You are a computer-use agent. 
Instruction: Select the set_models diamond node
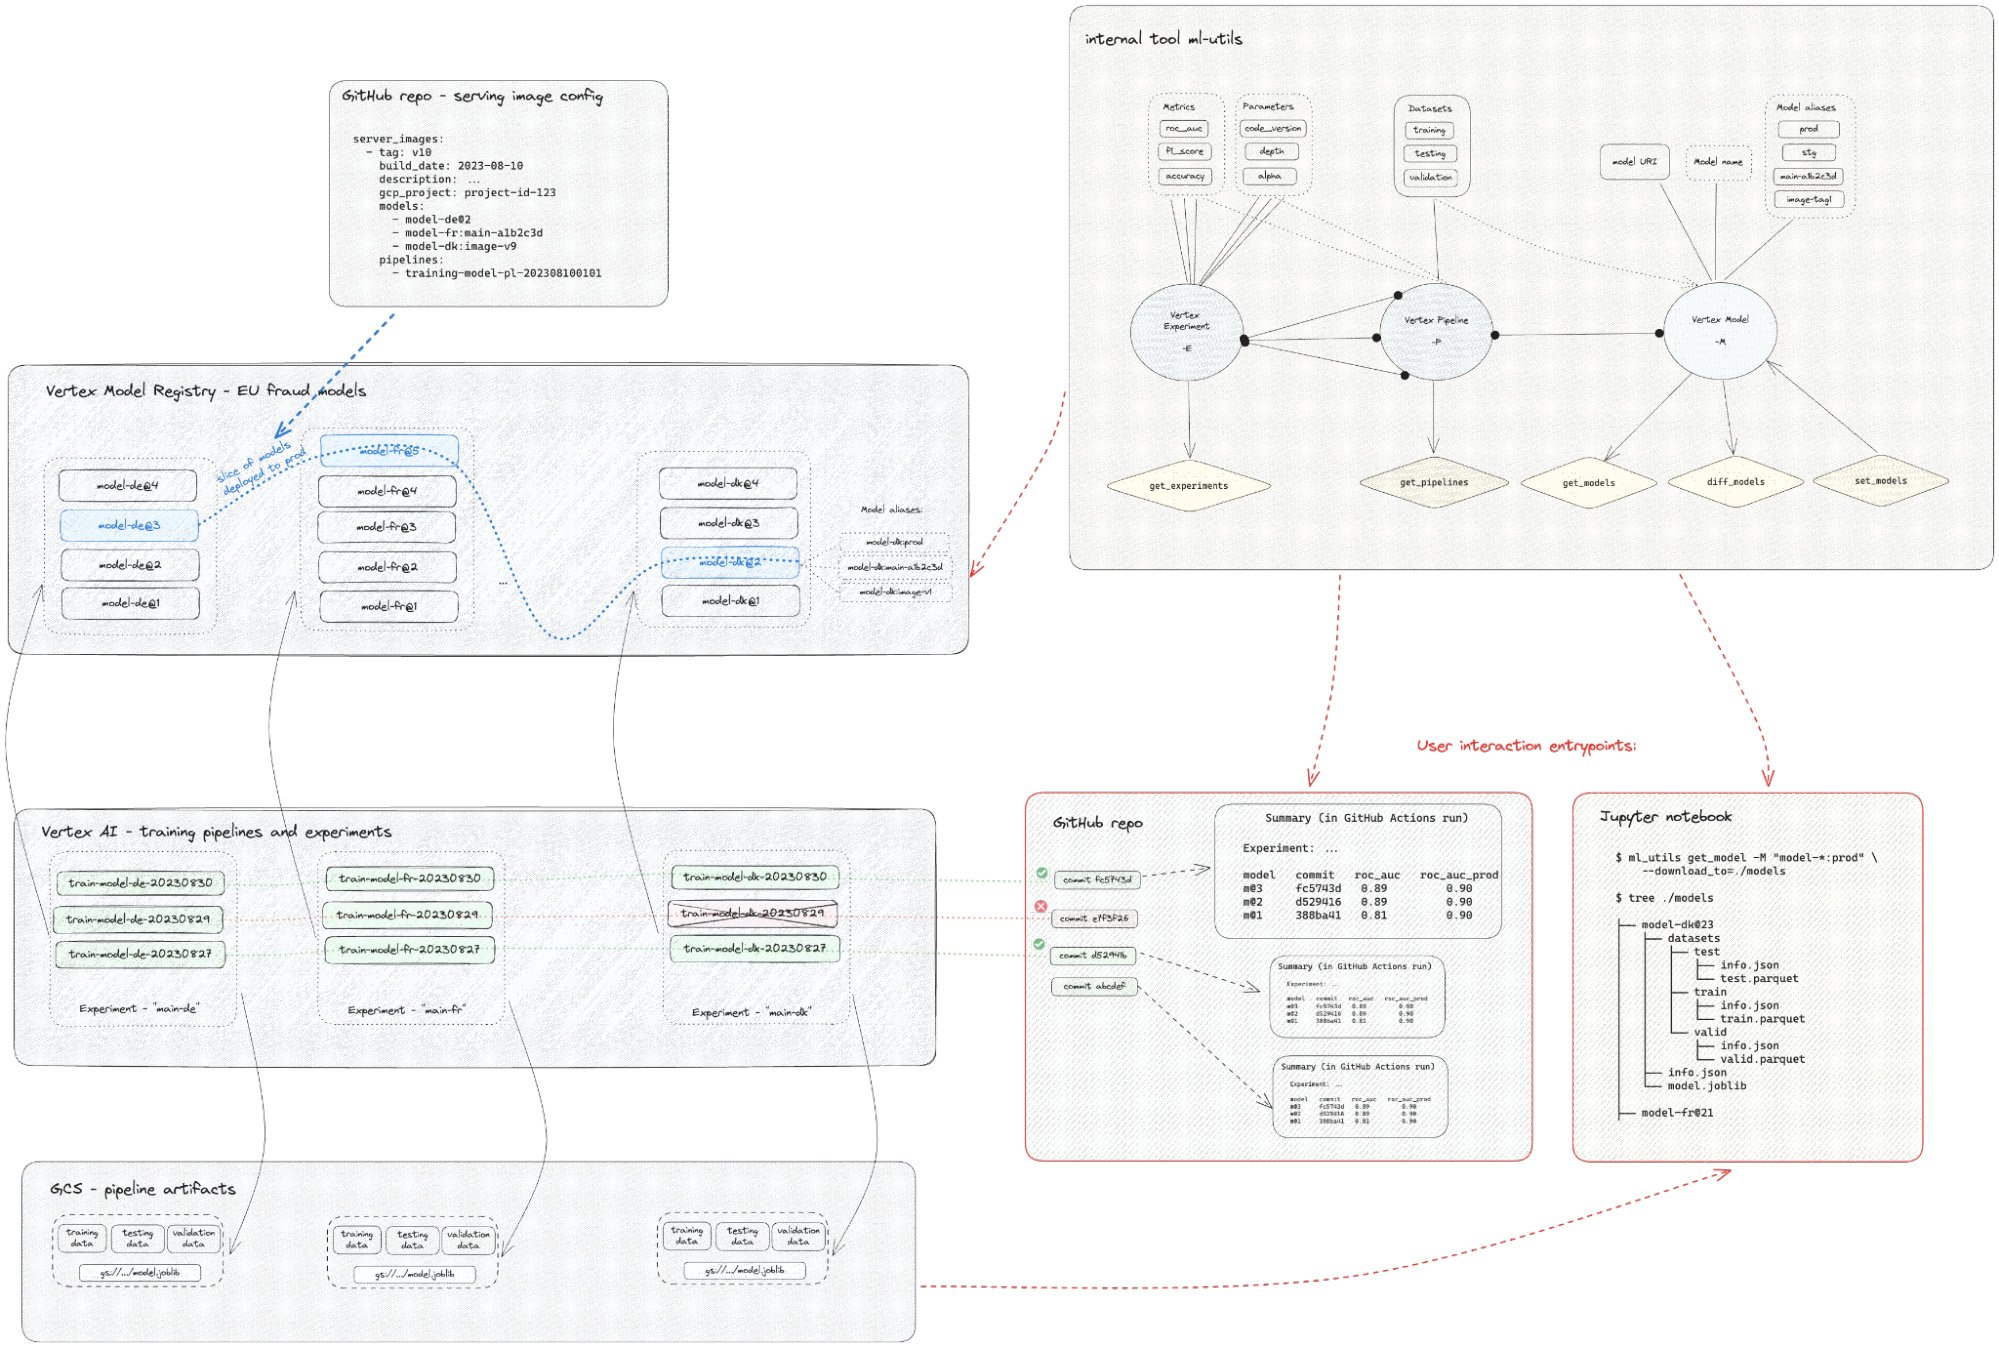(x=1880, y=481)
